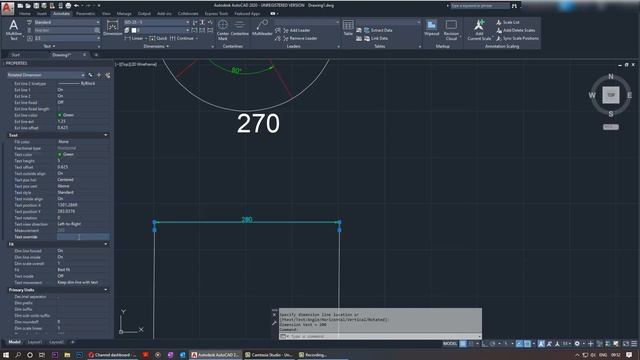Screen dimensions: 640x360
Task: Click Extract Data in the Tables panel
Action: pos(378,30)
